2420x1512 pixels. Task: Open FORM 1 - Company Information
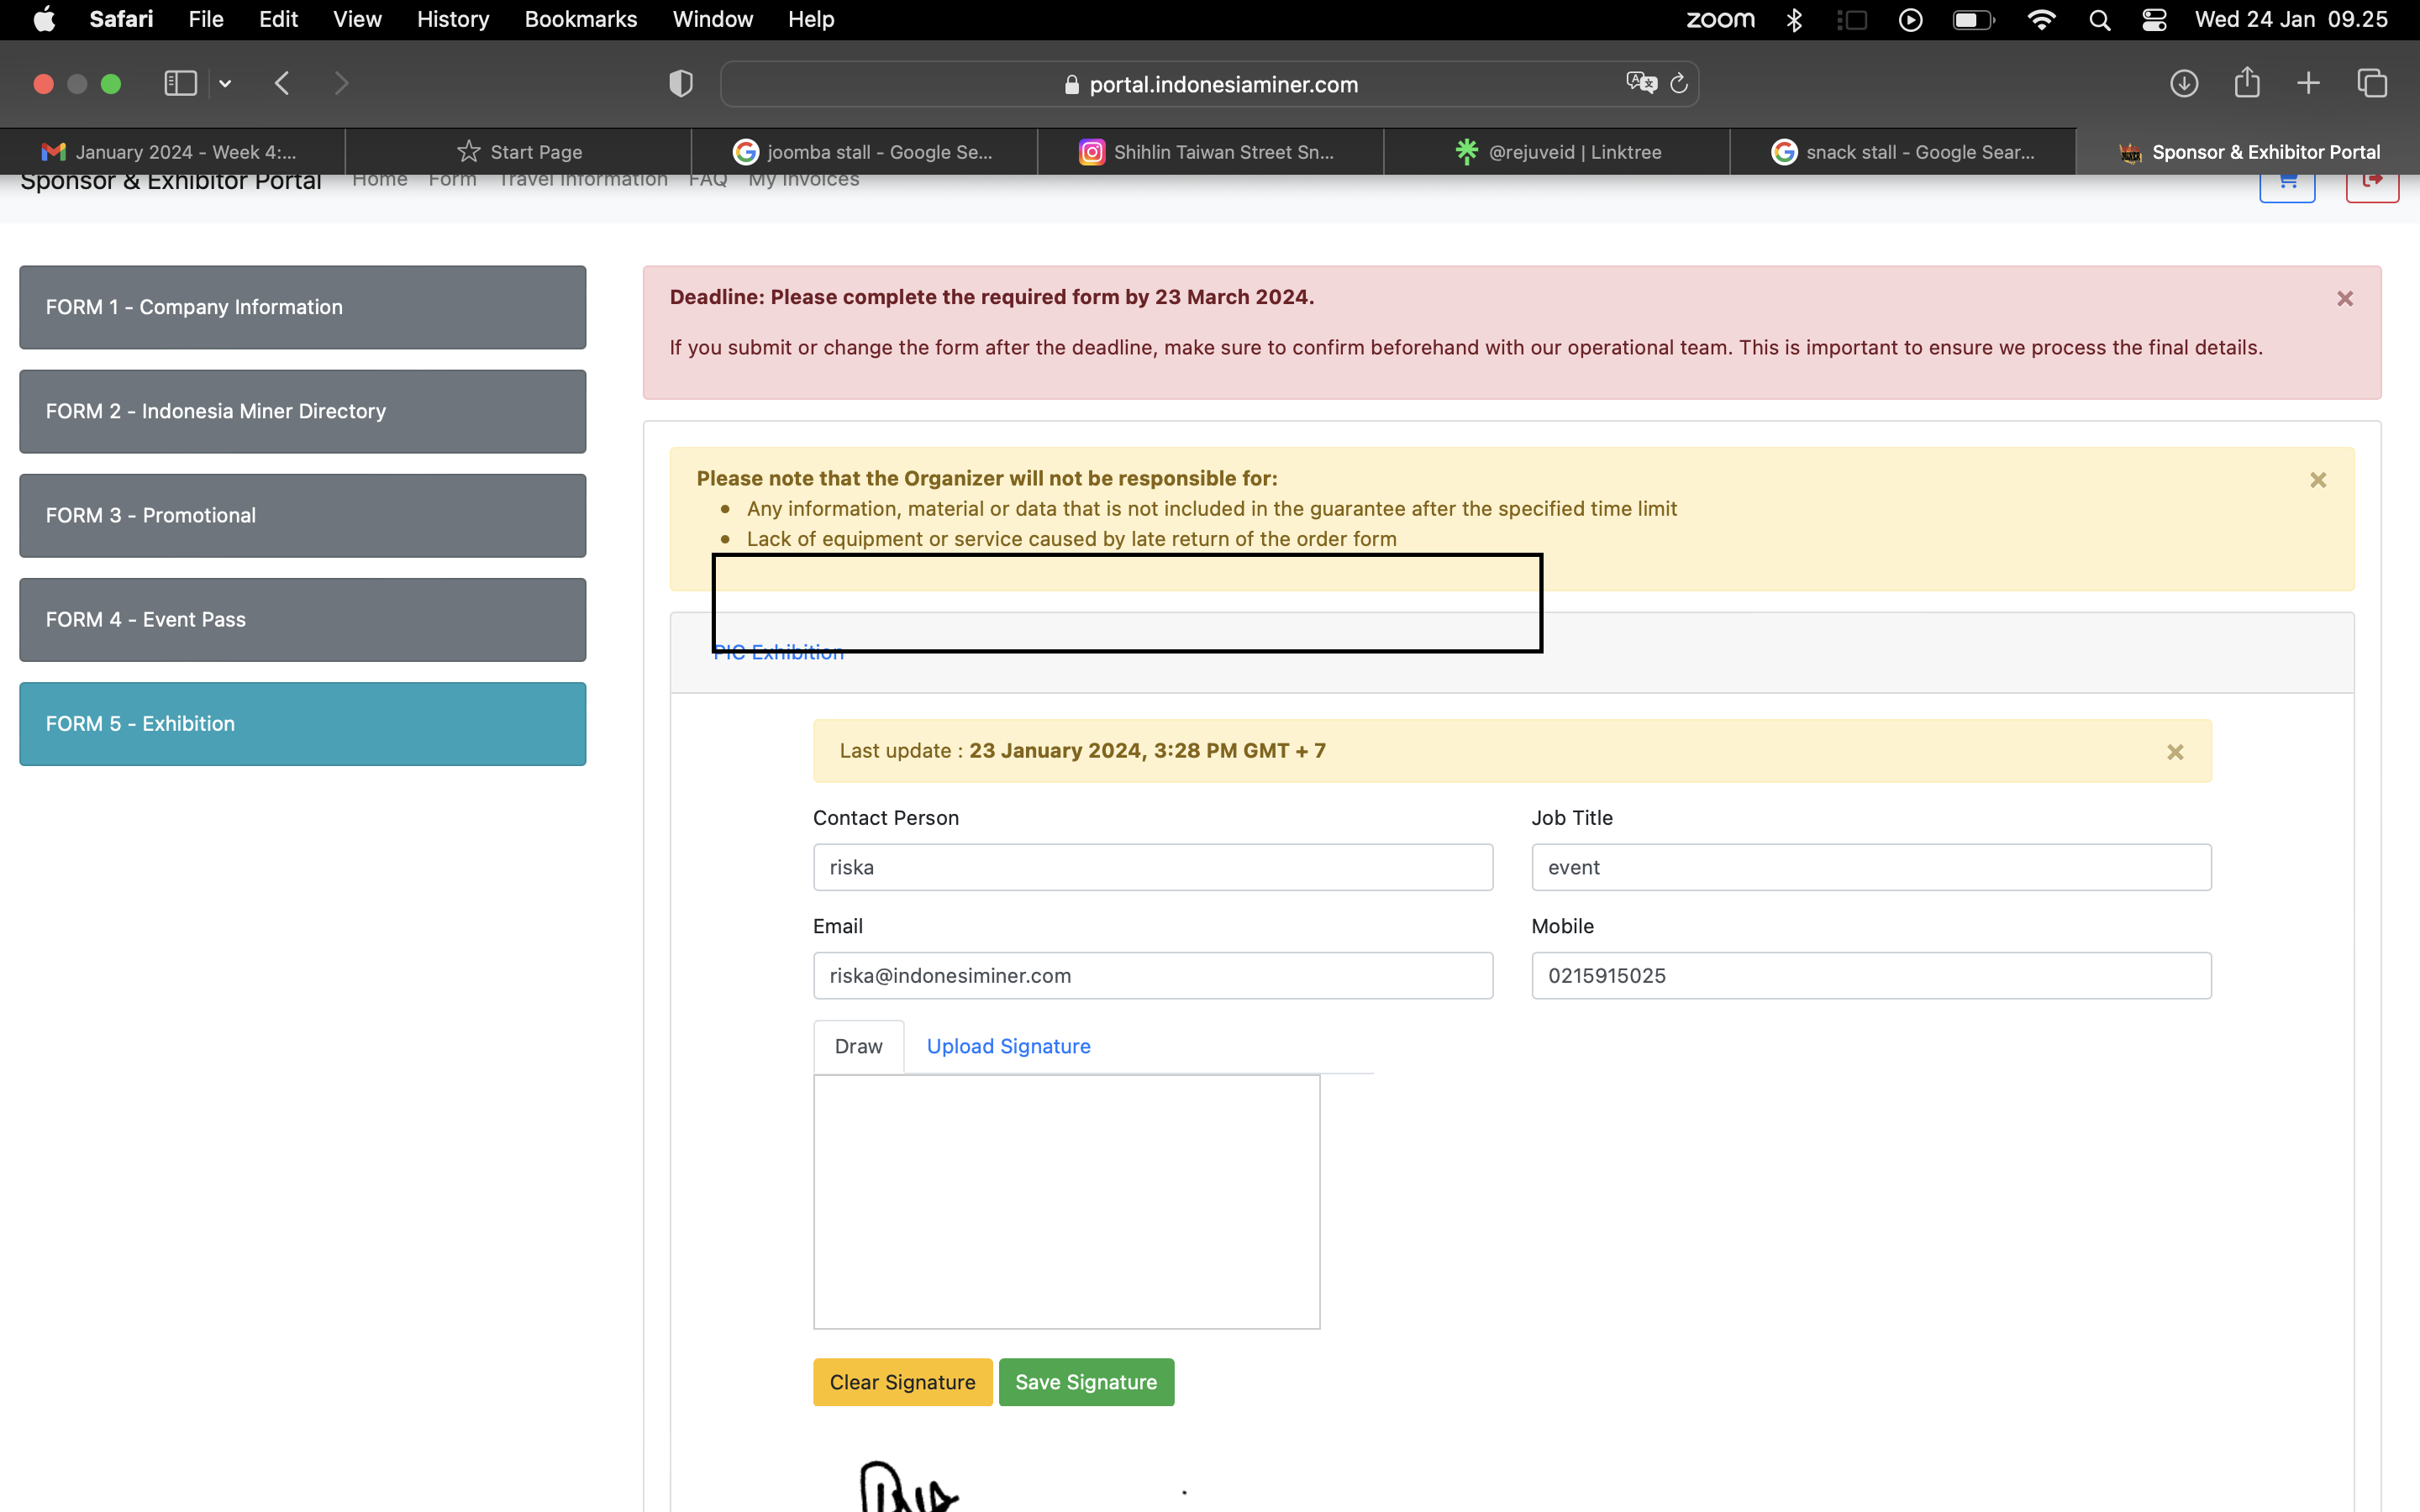point(303,307)
